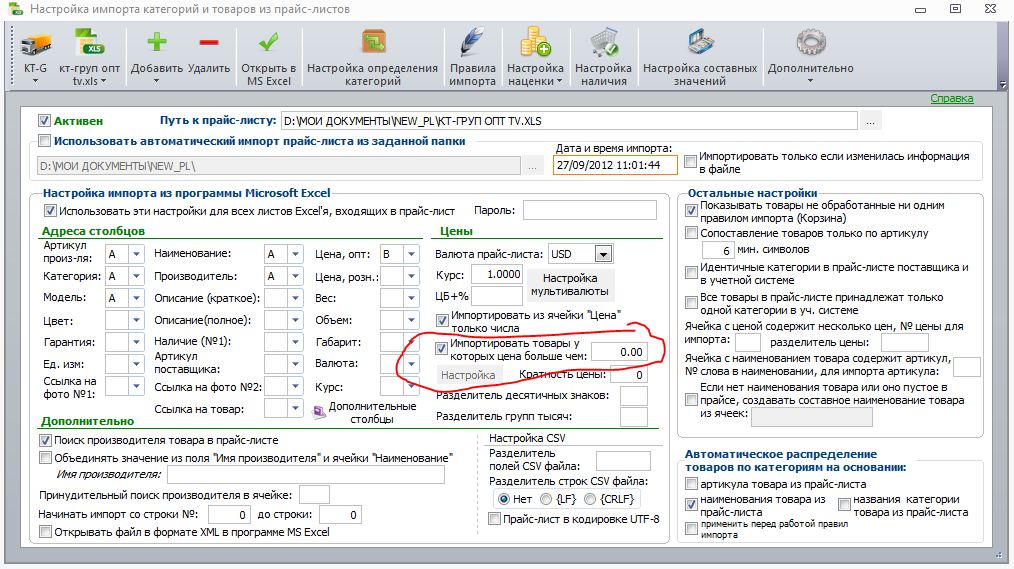Enable Сопоставление товаров только по артикулу
The image size is (1014, 569).
[x=691, y=233]
